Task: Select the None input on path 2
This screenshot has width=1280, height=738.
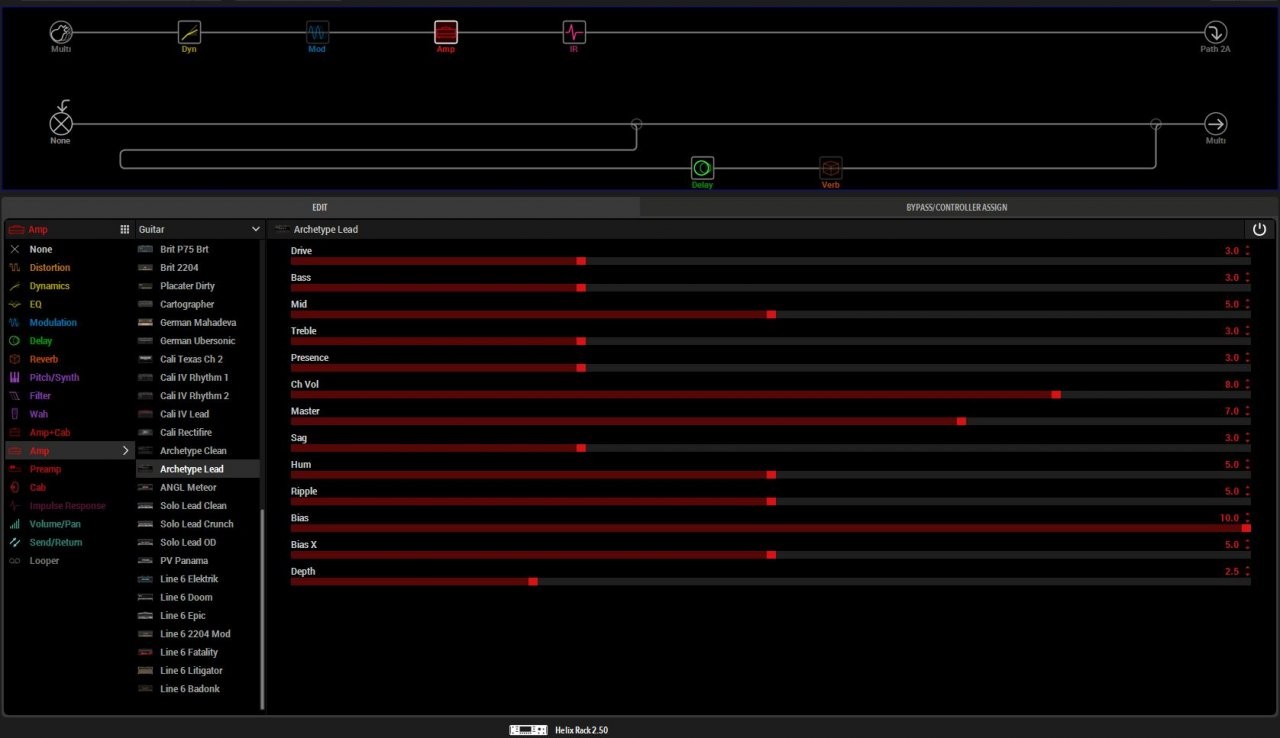Action: pos(61,124)
